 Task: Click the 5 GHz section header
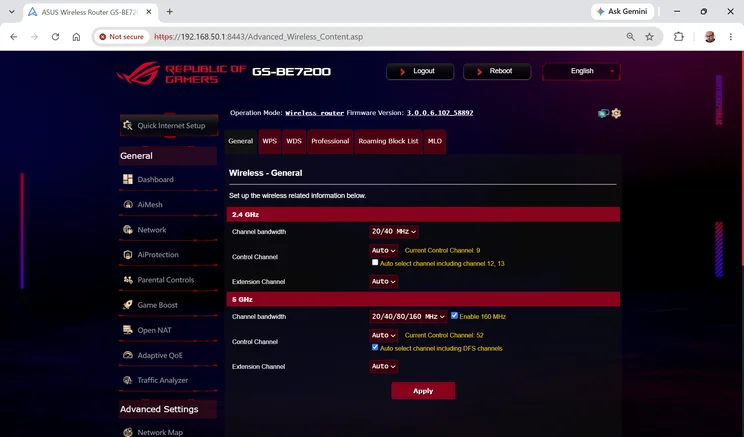point(423,299)
